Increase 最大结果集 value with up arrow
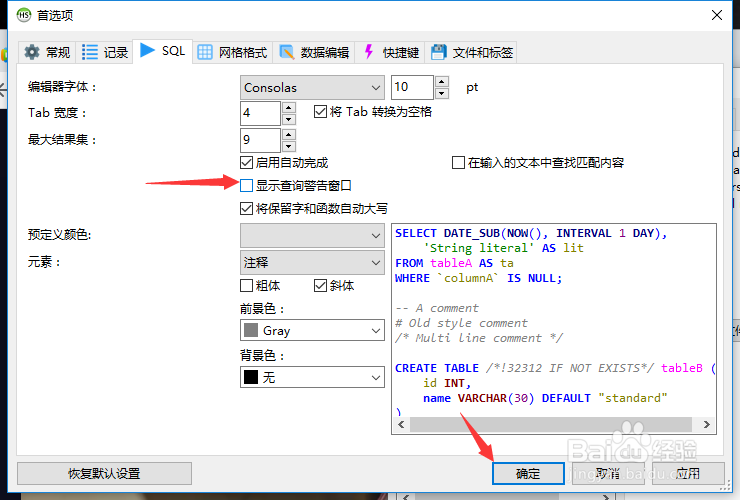The image size is (740, 500). pos(289,135)
